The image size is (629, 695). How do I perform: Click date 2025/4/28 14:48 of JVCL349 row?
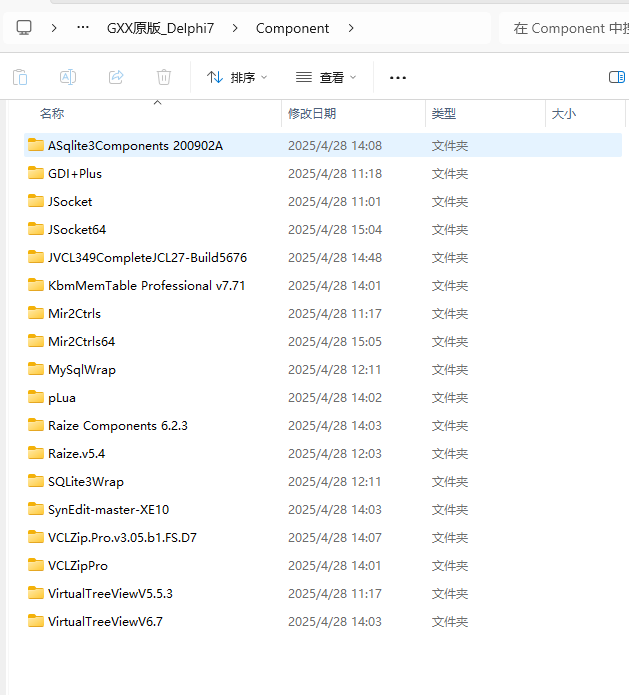click(335, 258)
